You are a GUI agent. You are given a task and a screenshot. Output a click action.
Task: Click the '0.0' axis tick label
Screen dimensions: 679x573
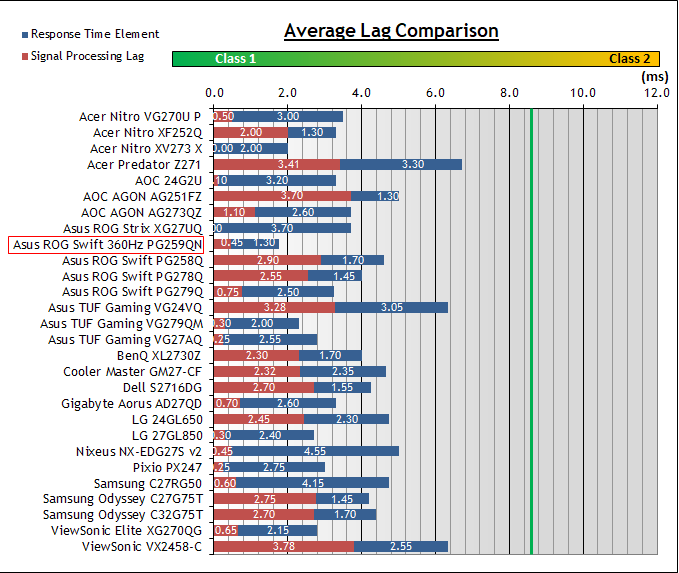[214, 93]
